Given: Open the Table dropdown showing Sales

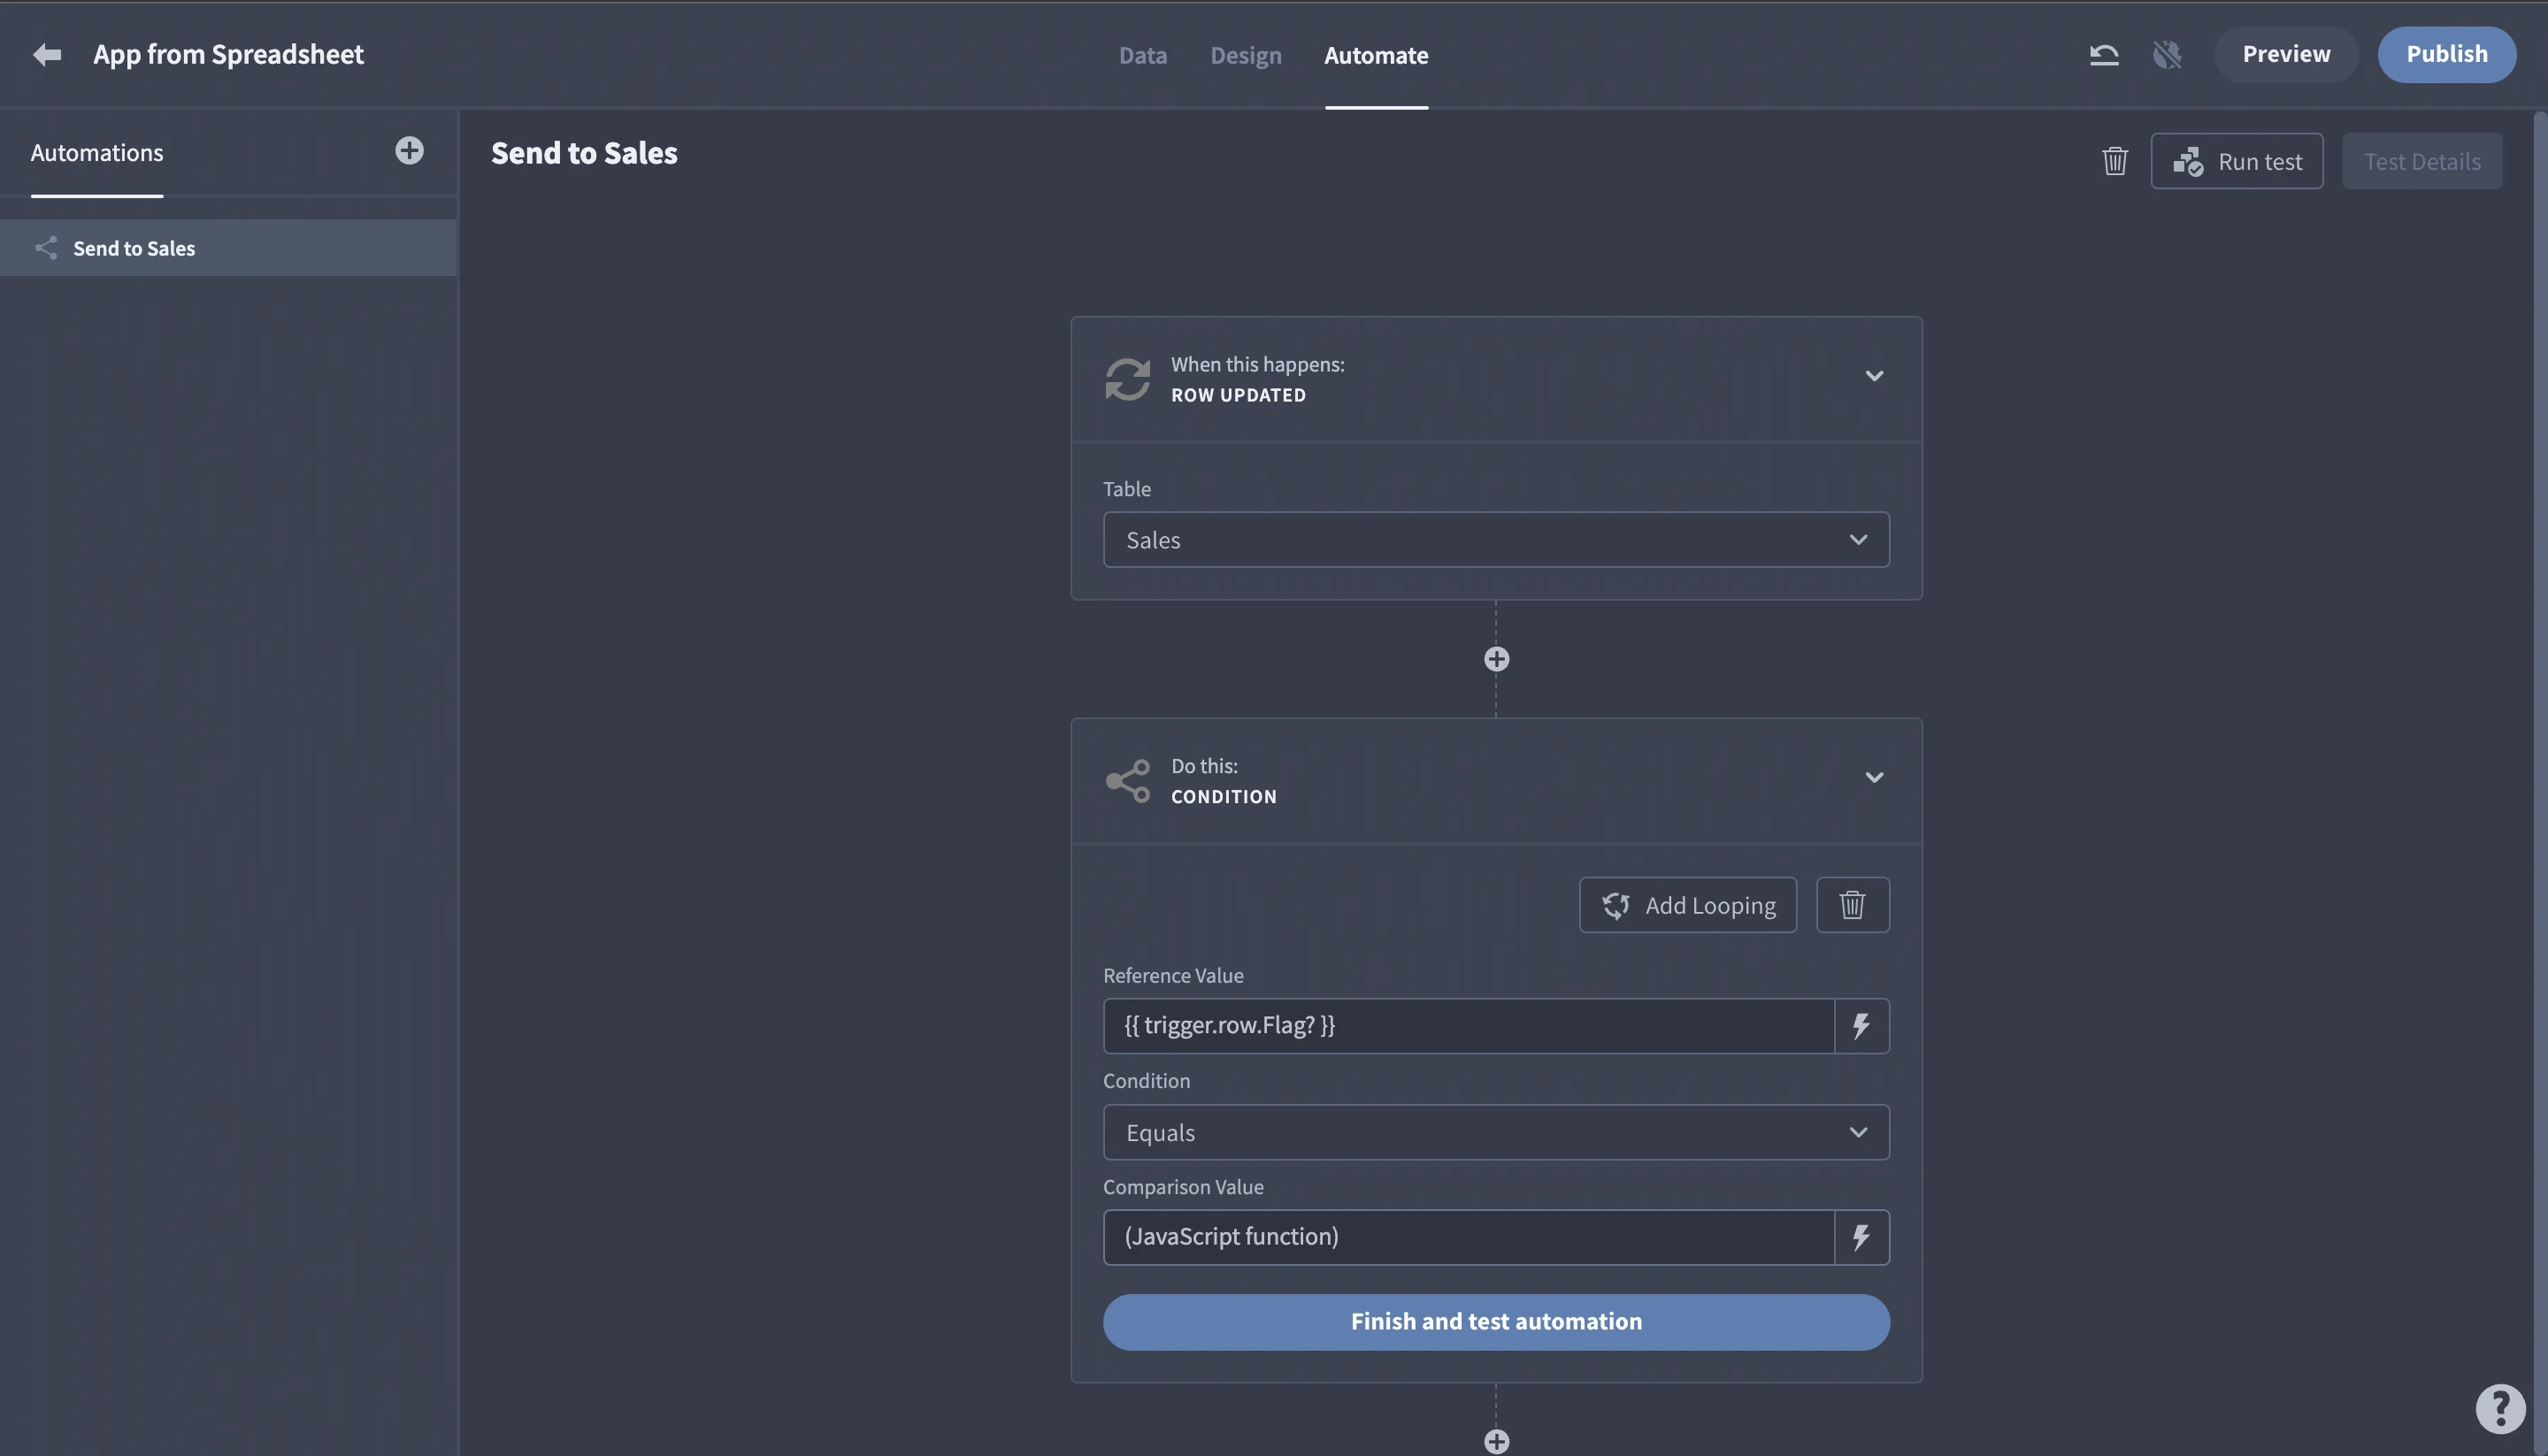Looking at the screenshot, I should coord(1496,540).
